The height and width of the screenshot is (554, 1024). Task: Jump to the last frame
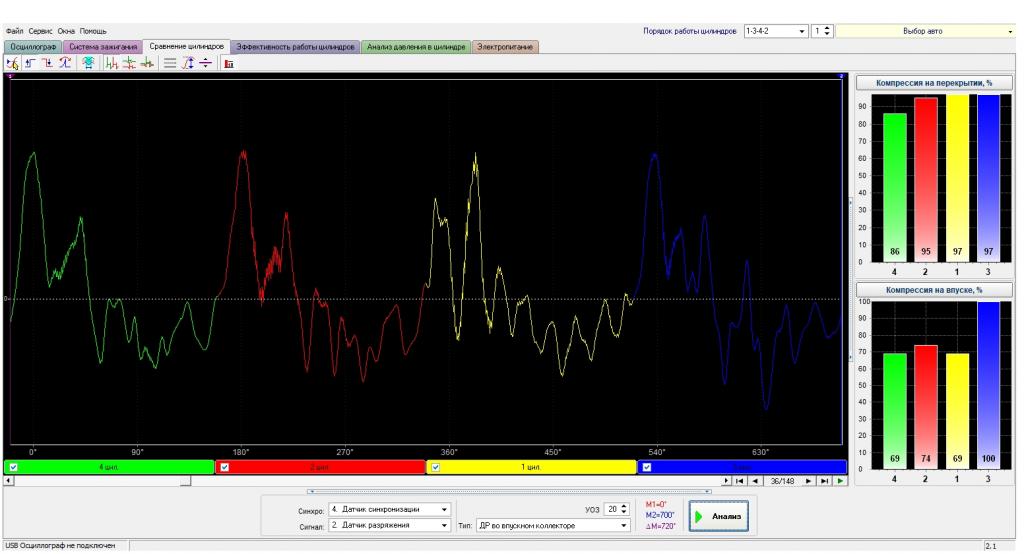824,481
